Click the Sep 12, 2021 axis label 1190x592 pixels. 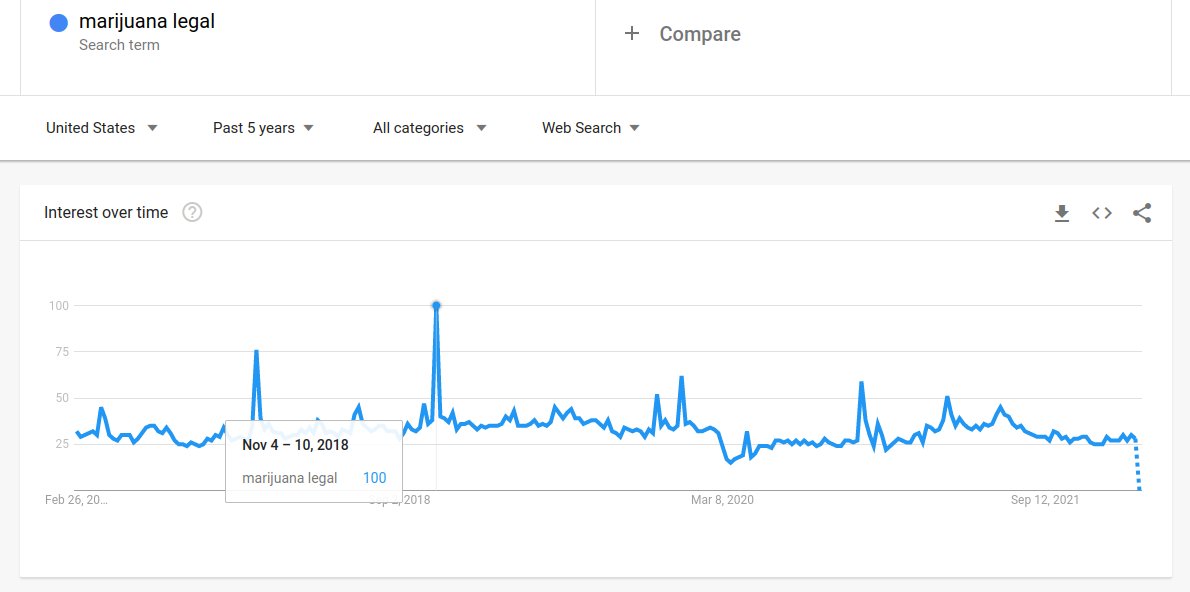coord(1045,500)
